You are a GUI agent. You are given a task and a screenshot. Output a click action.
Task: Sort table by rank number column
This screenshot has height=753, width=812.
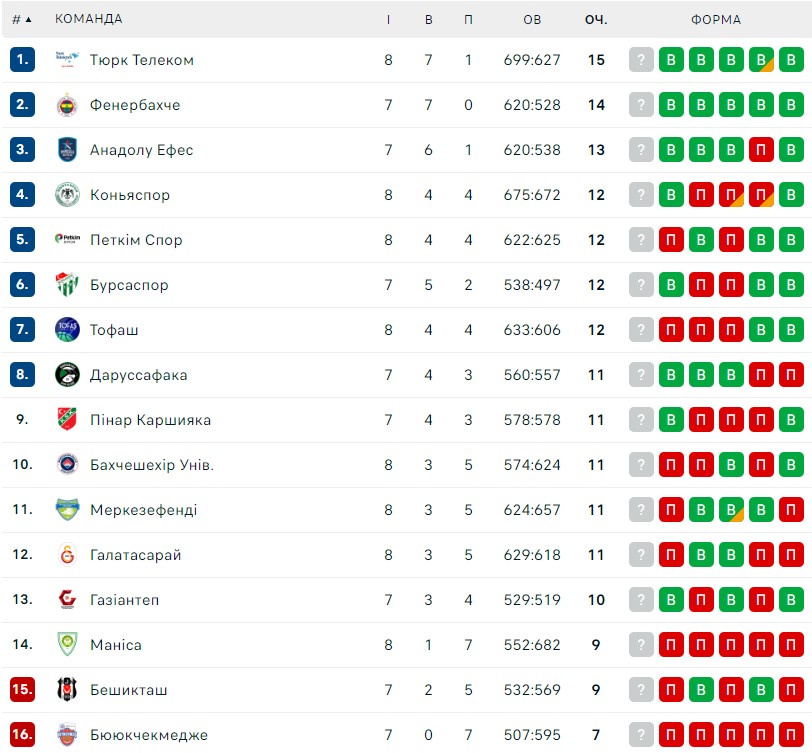point(21,20)
